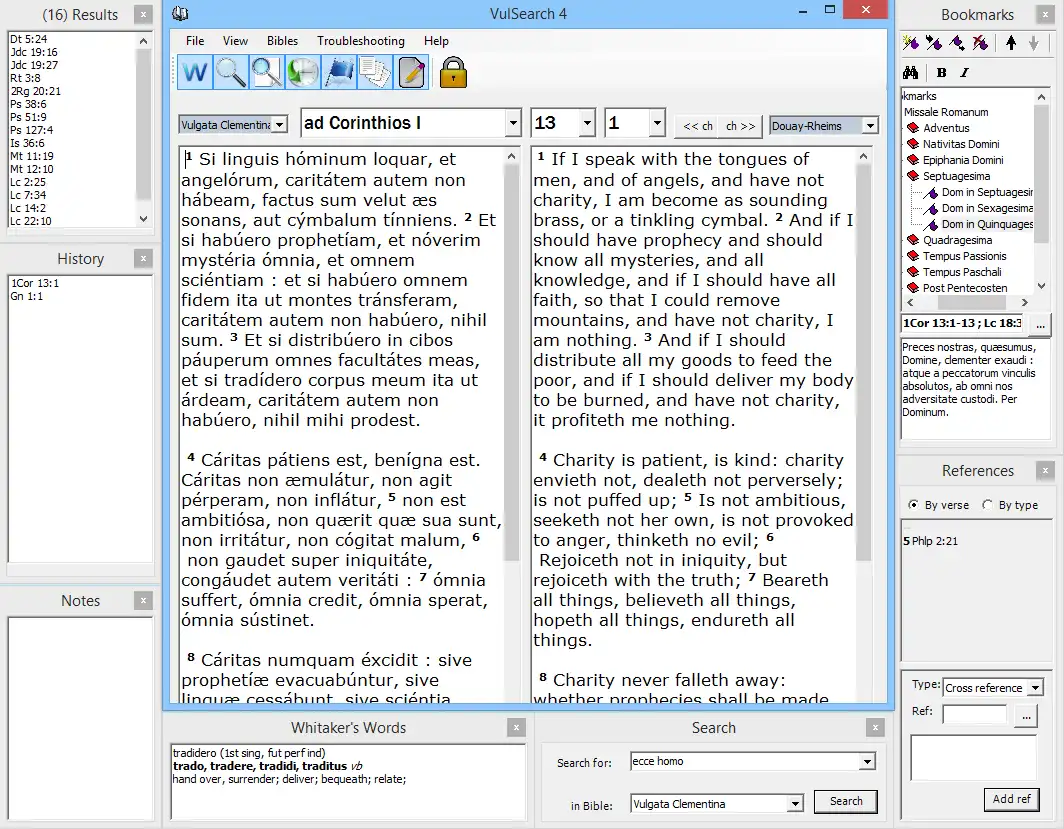
Task: Open the Help menu
Action: click(436, 41)
